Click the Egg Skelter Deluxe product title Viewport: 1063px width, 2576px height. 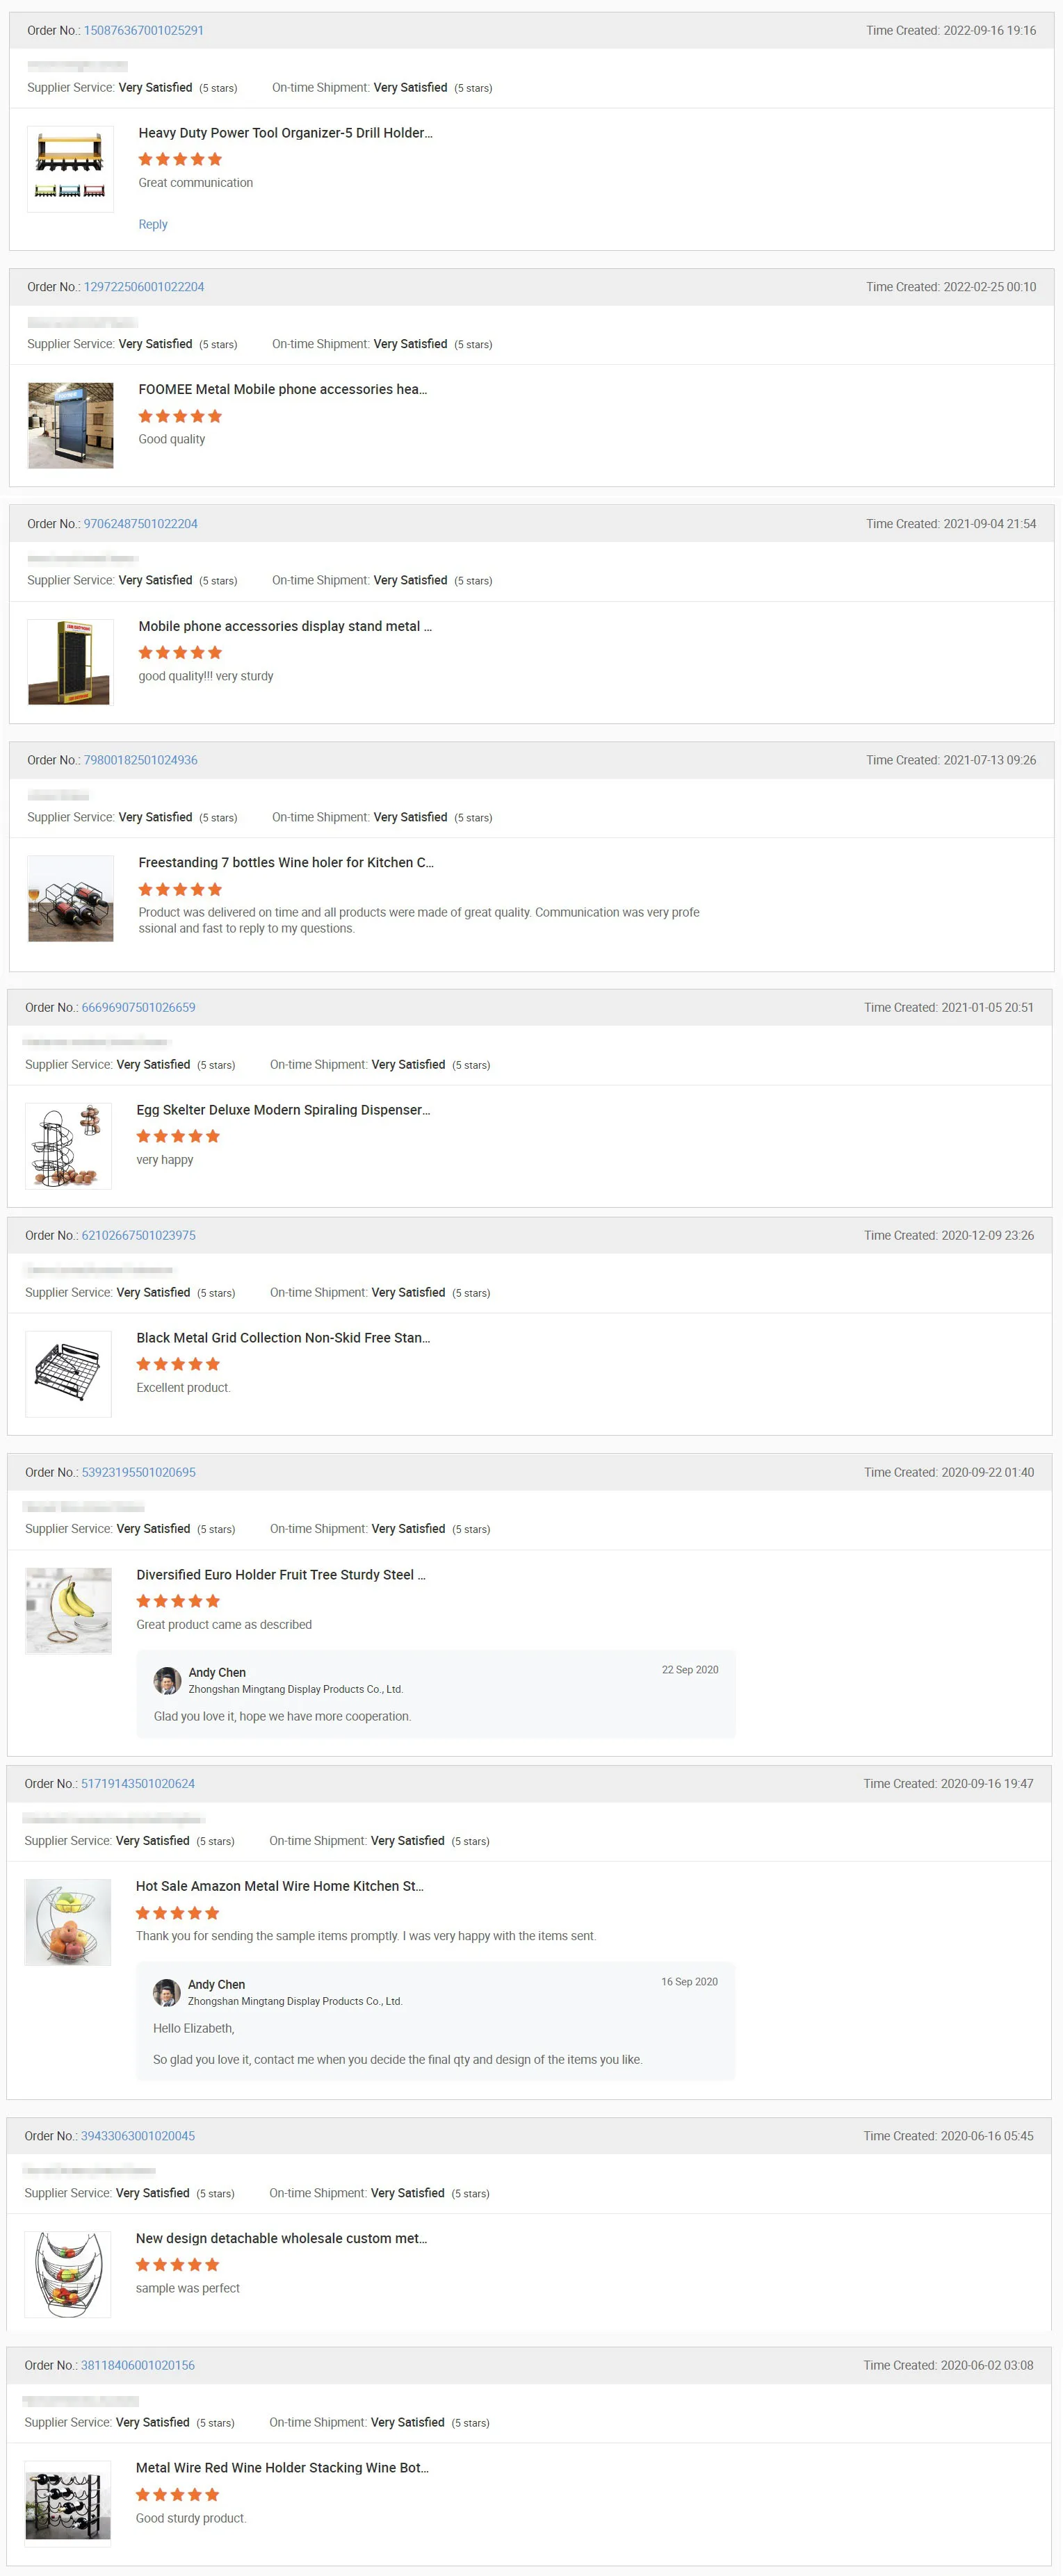[x=283, y=1110]
